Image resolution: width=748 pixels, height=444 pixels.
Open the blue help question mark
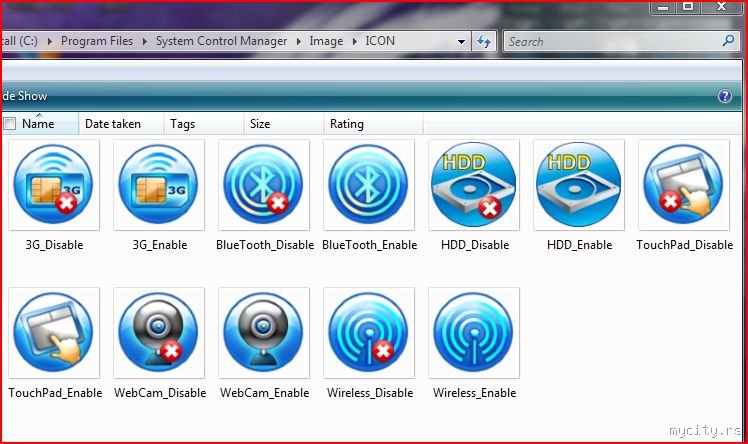[725, 96]
